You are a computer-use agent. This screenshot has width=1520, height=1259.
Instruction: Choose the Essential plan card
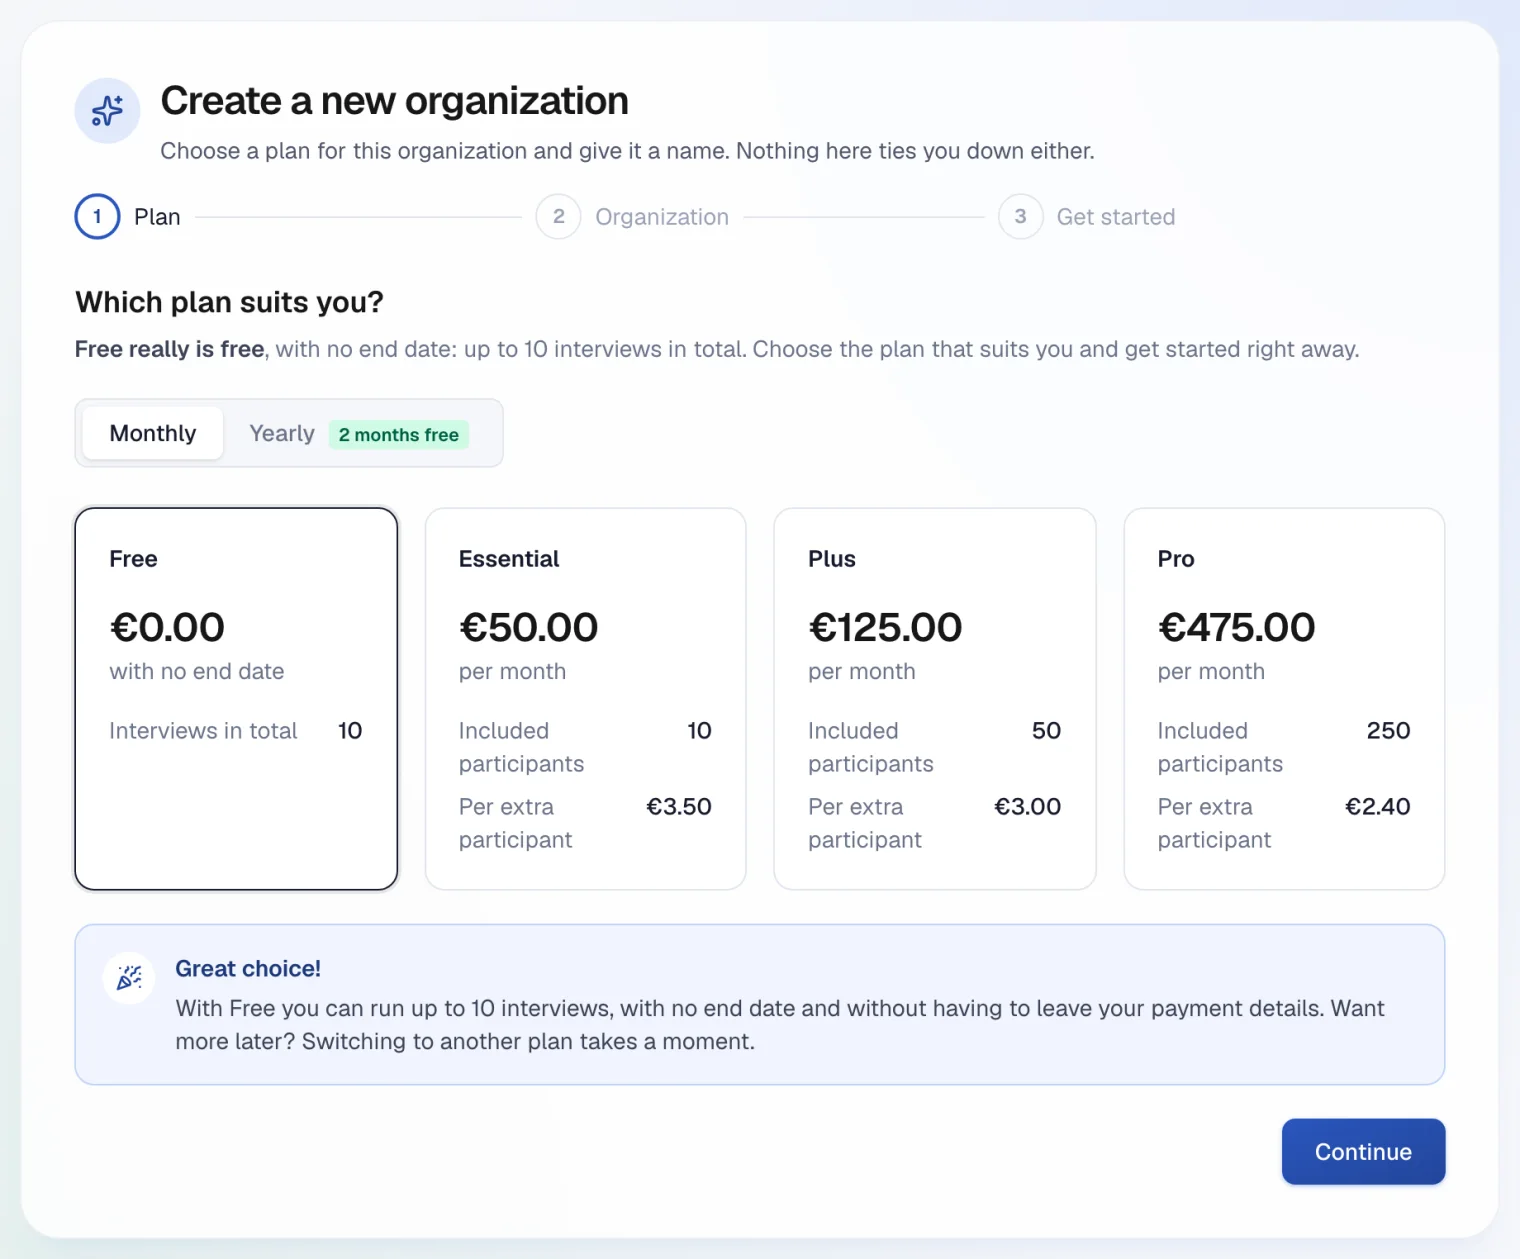[586, 699]
